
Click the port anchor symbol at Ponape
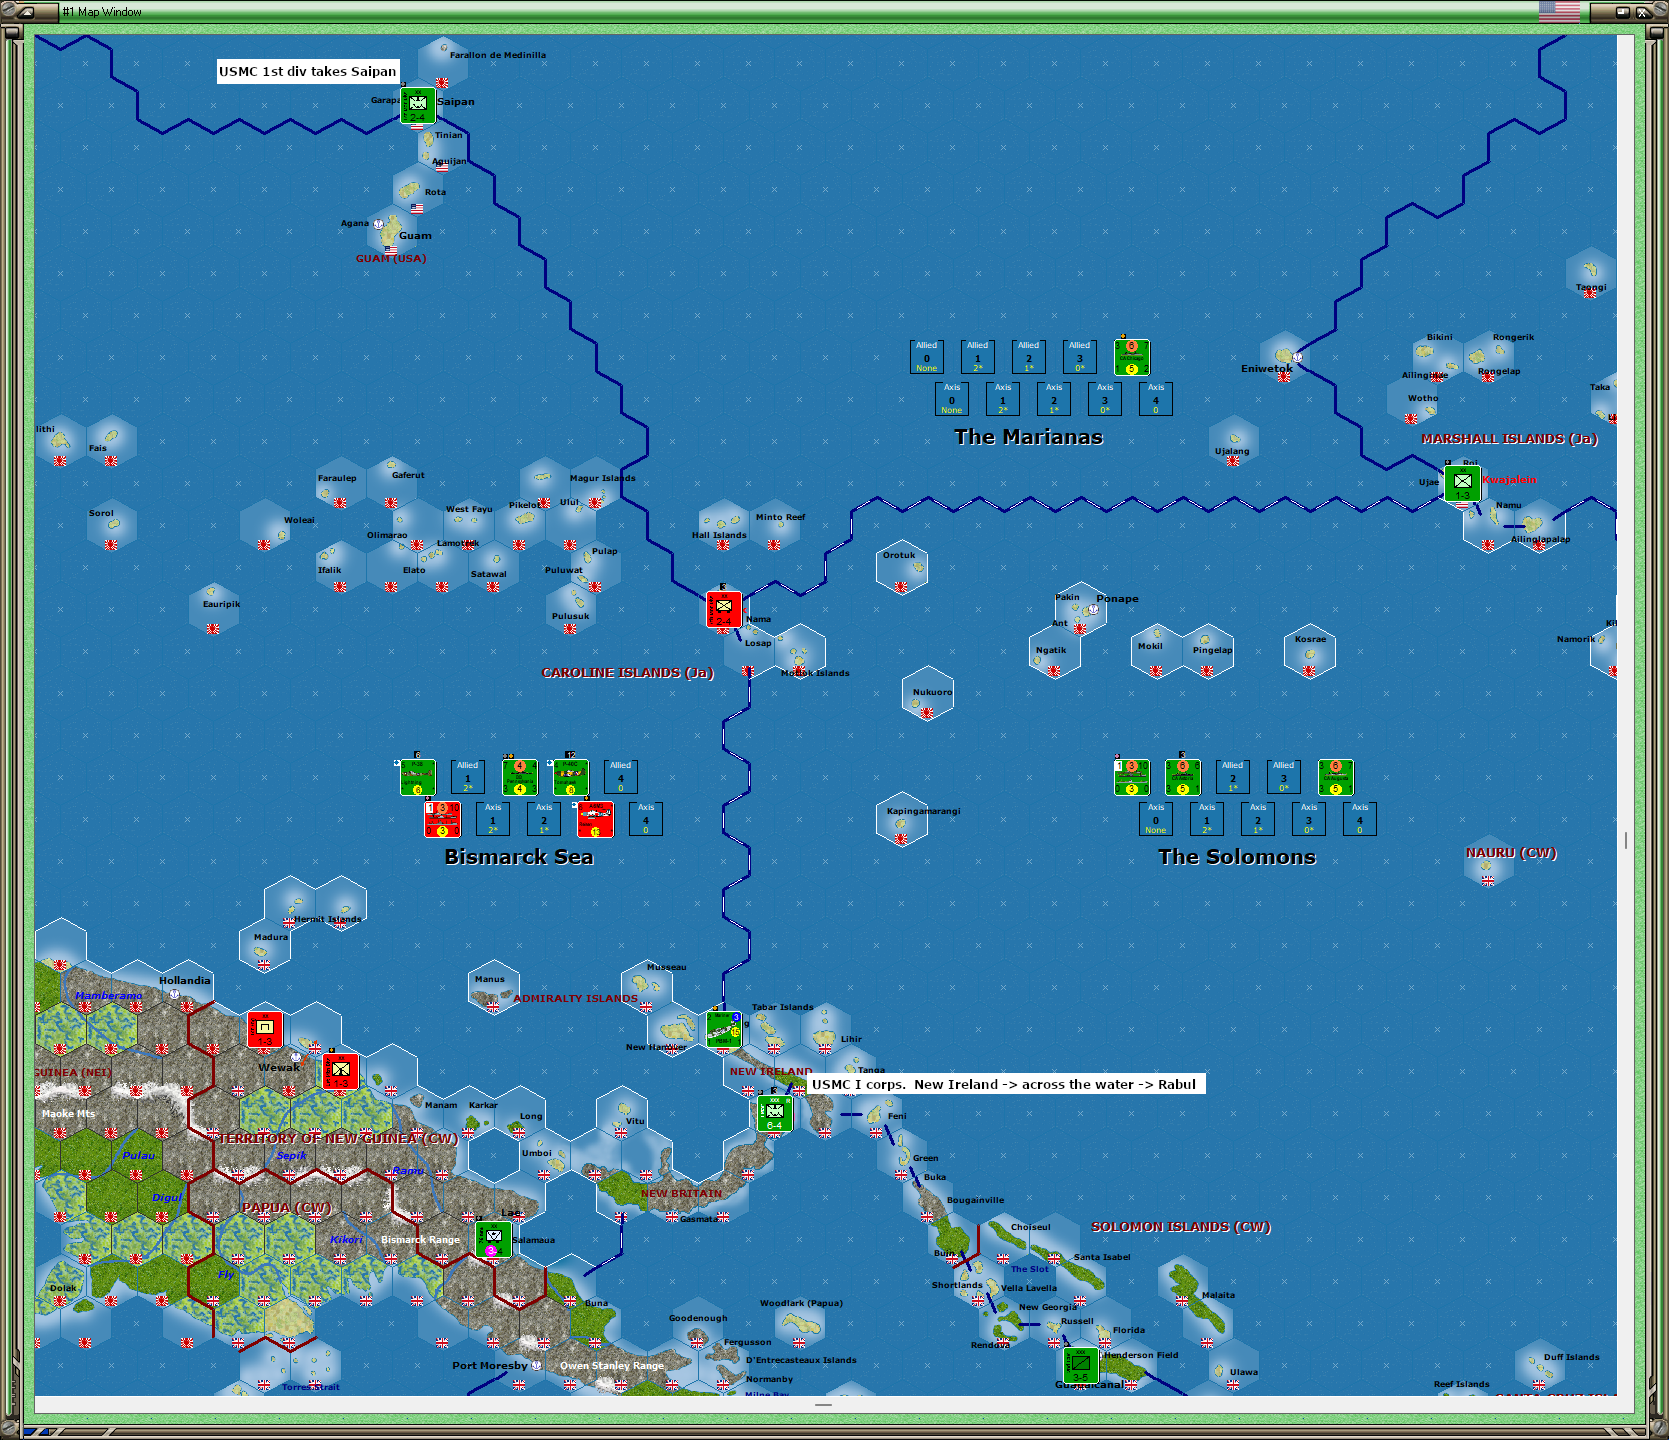tap(1093, 609)
